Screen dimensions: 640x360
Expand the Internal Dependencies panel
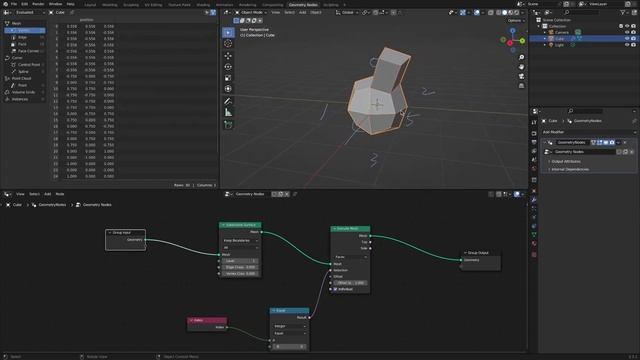(569, 169)
